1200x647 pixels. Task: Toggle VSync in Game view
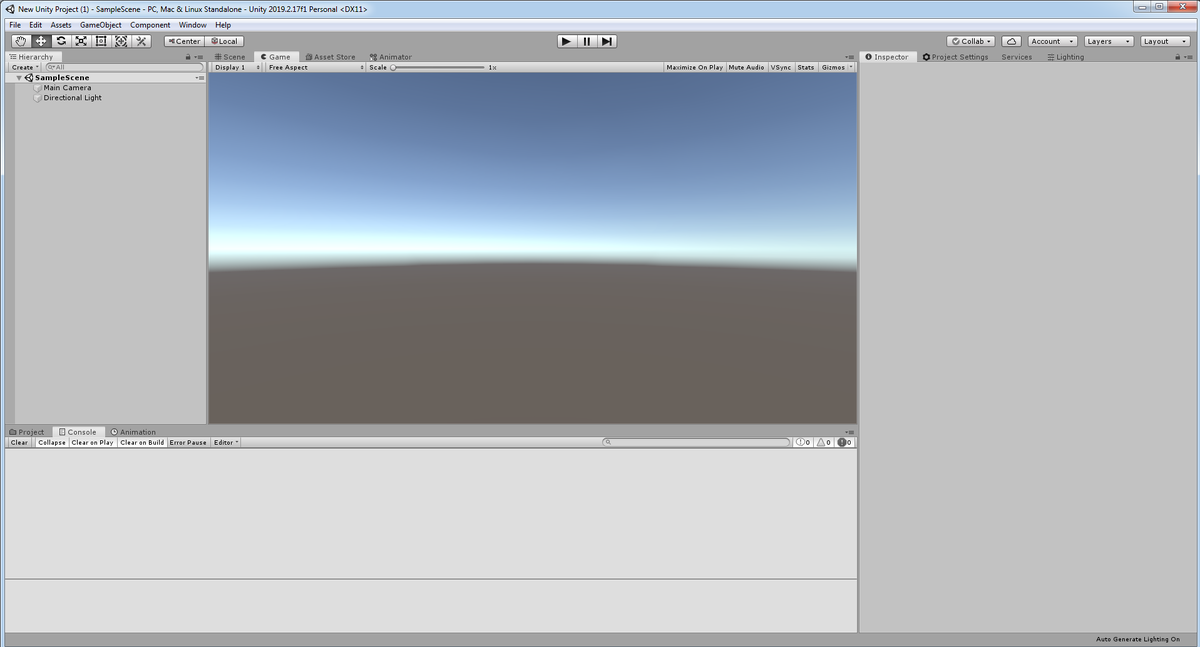[x=781, y=67]
